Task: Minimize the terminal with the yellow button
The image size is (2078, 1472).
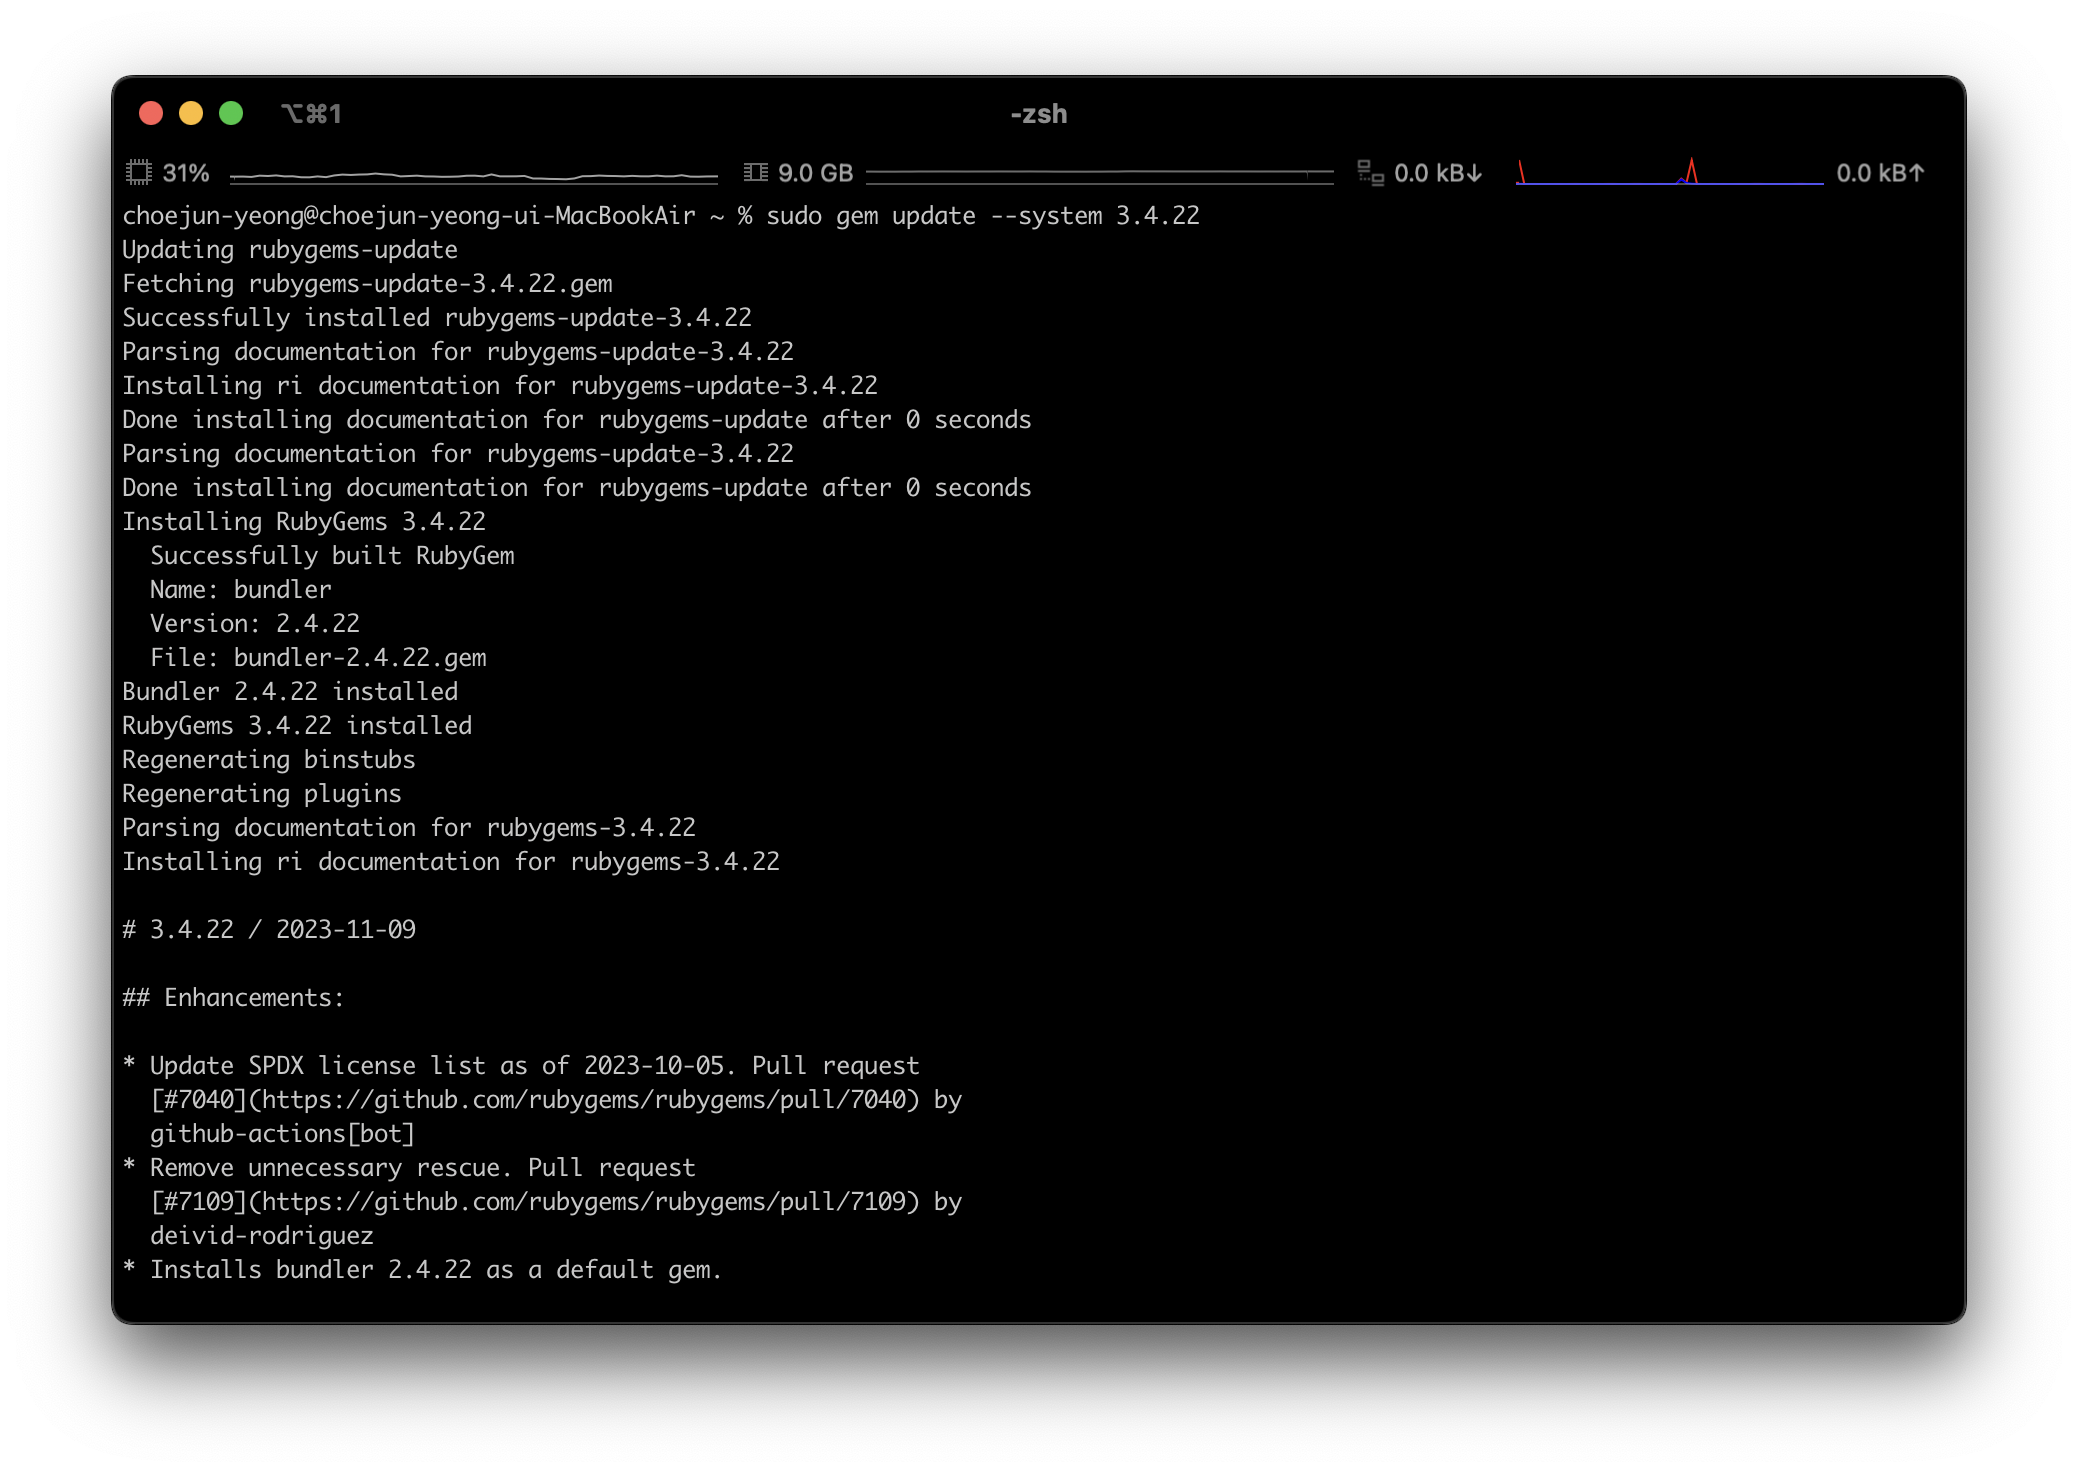Action: 191,114
